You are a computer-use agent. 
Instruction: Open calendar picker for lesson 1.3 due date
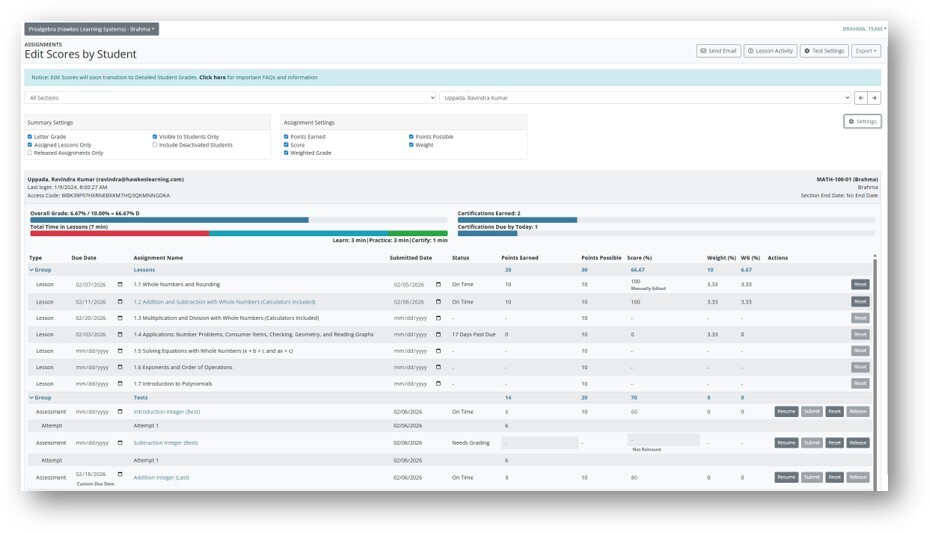[x=121, y=318]
